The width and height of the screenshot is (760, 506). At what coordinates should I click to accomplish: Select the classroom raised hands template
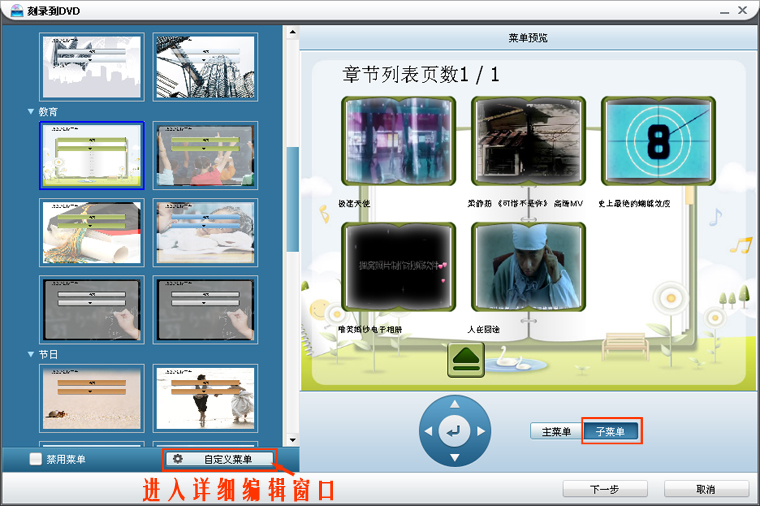click(x=205, y=155)
